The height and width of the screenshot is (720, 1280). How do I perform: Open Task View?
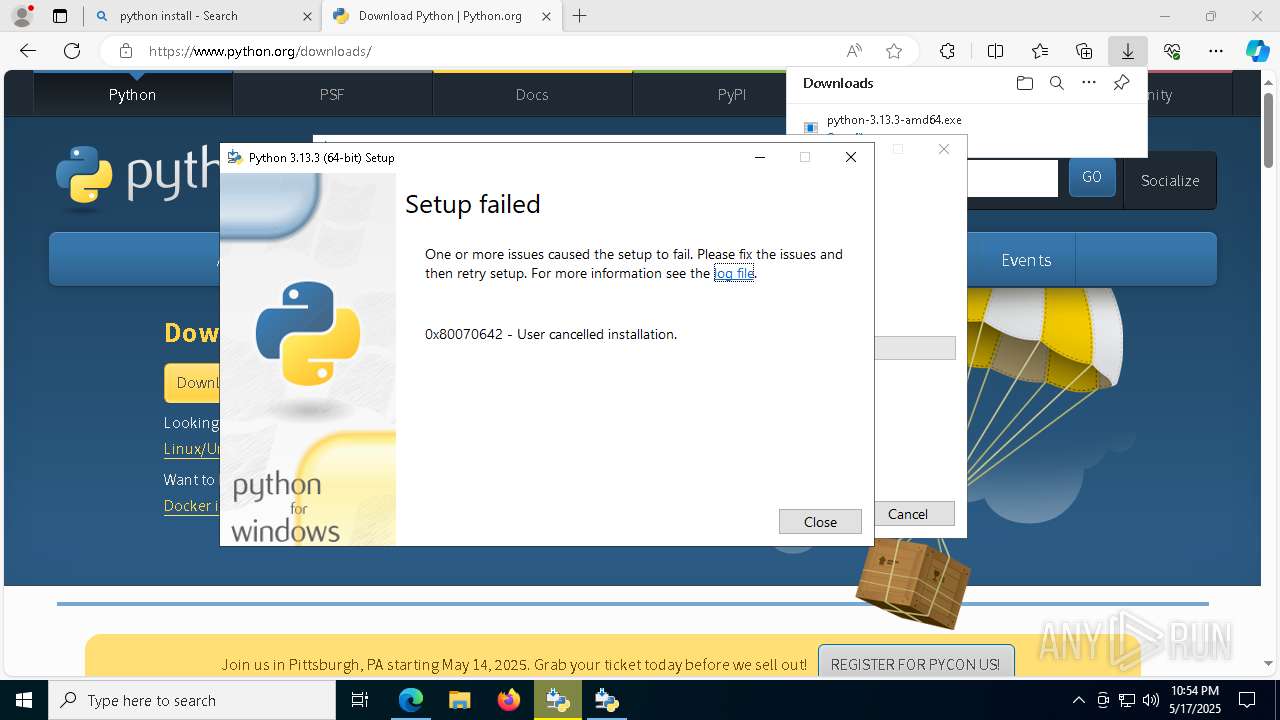(x=361, y=700)
